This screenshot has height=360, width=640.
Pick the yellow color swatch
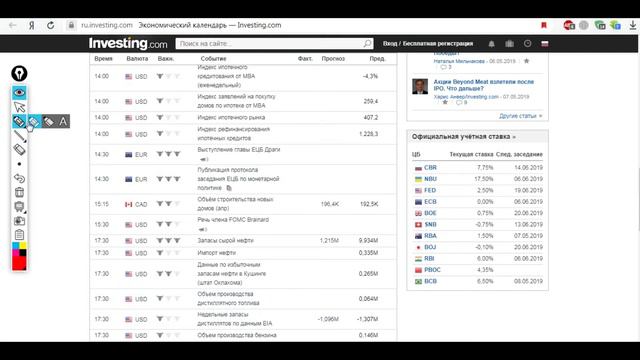(x=23, y=246)
